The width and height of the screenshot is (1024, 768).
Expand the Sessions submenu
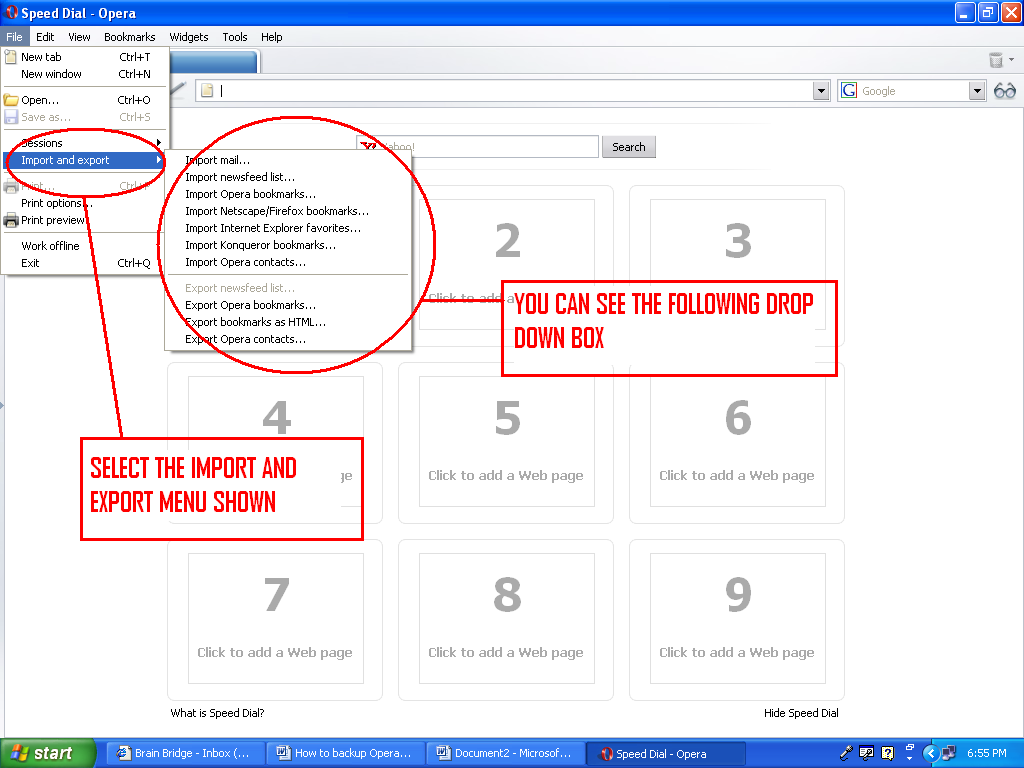tap(84, 143)
